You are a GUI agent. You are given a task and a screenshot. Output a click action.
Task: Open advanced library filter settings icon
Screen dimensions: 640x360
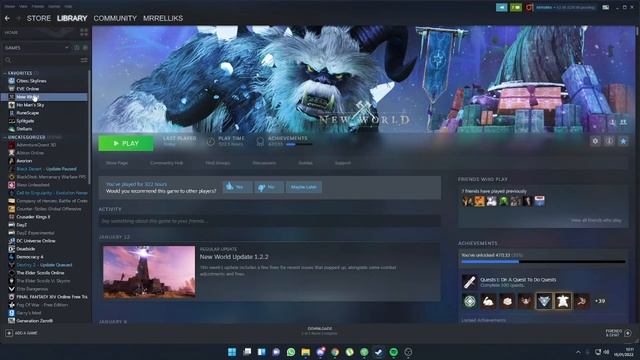tap(84, 60)
